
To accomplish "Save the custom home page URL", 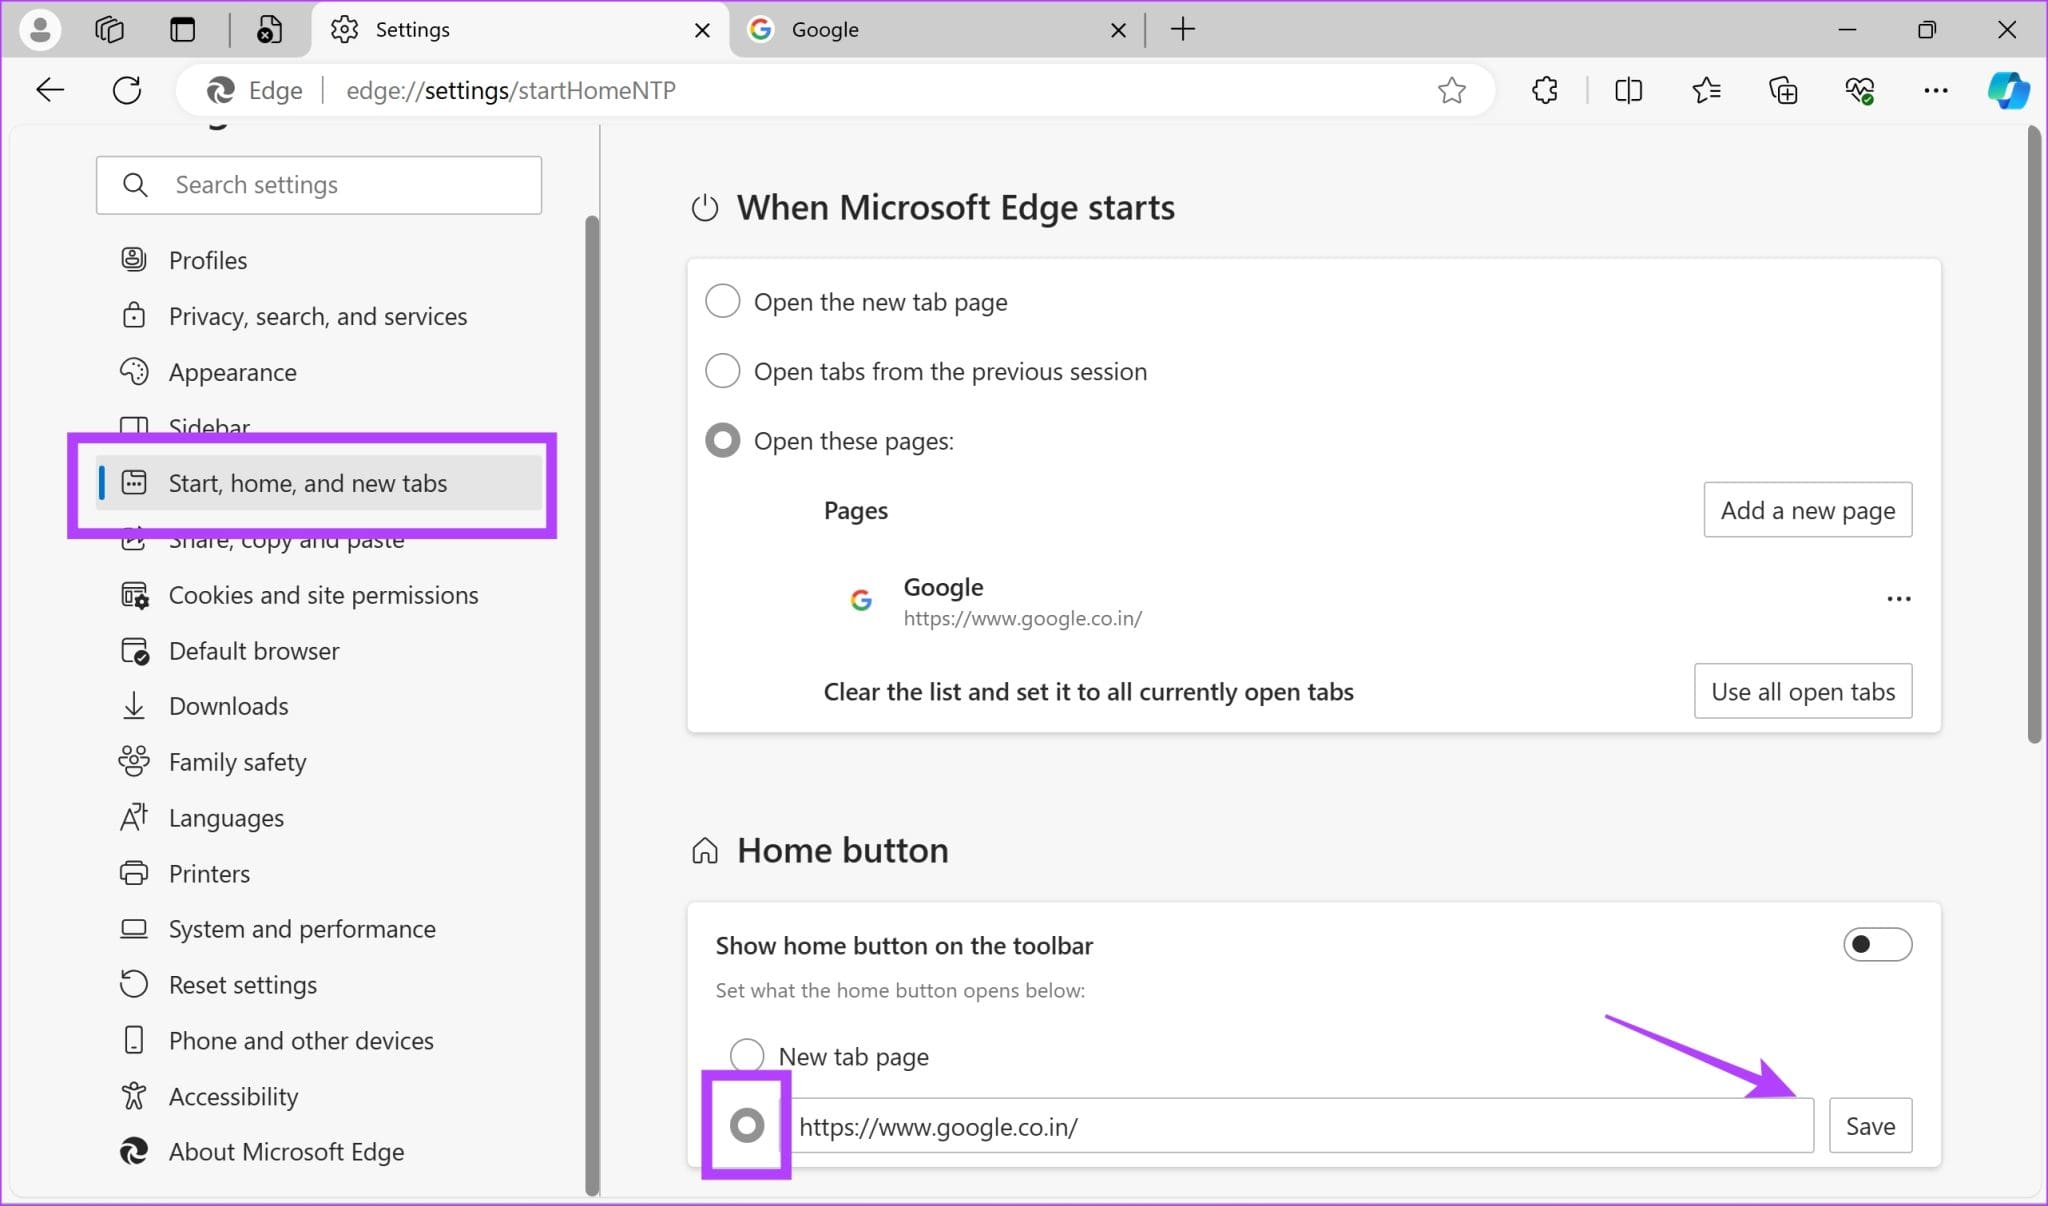I will tap(1870, 1125).
